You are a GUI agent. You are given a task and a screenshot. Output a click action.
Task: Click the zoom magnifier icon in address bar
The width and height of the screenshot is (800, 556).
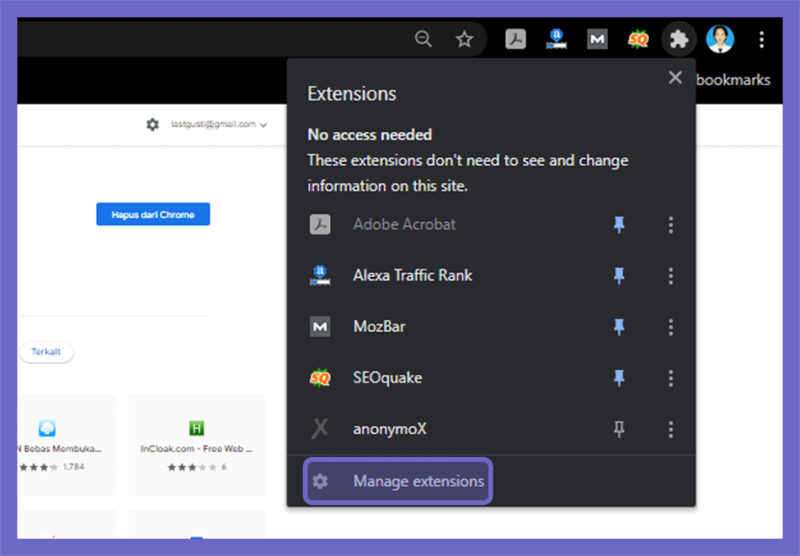coord(423,39)
